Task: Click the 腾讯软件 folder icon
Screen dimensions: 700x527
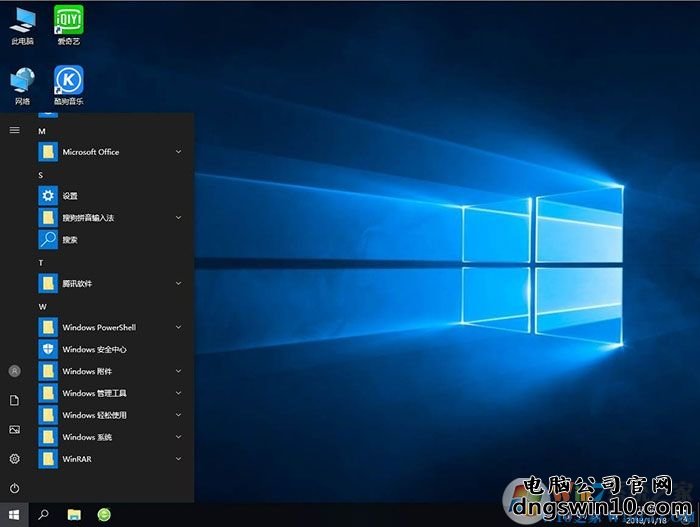Action: (x=48, y=283)
